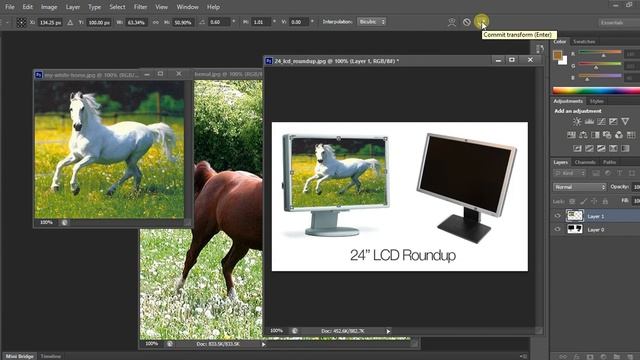The width and height of the screenshot is (640, 360).
Task: Switch to the Swatches tab
Action: (x=584, y=42)
